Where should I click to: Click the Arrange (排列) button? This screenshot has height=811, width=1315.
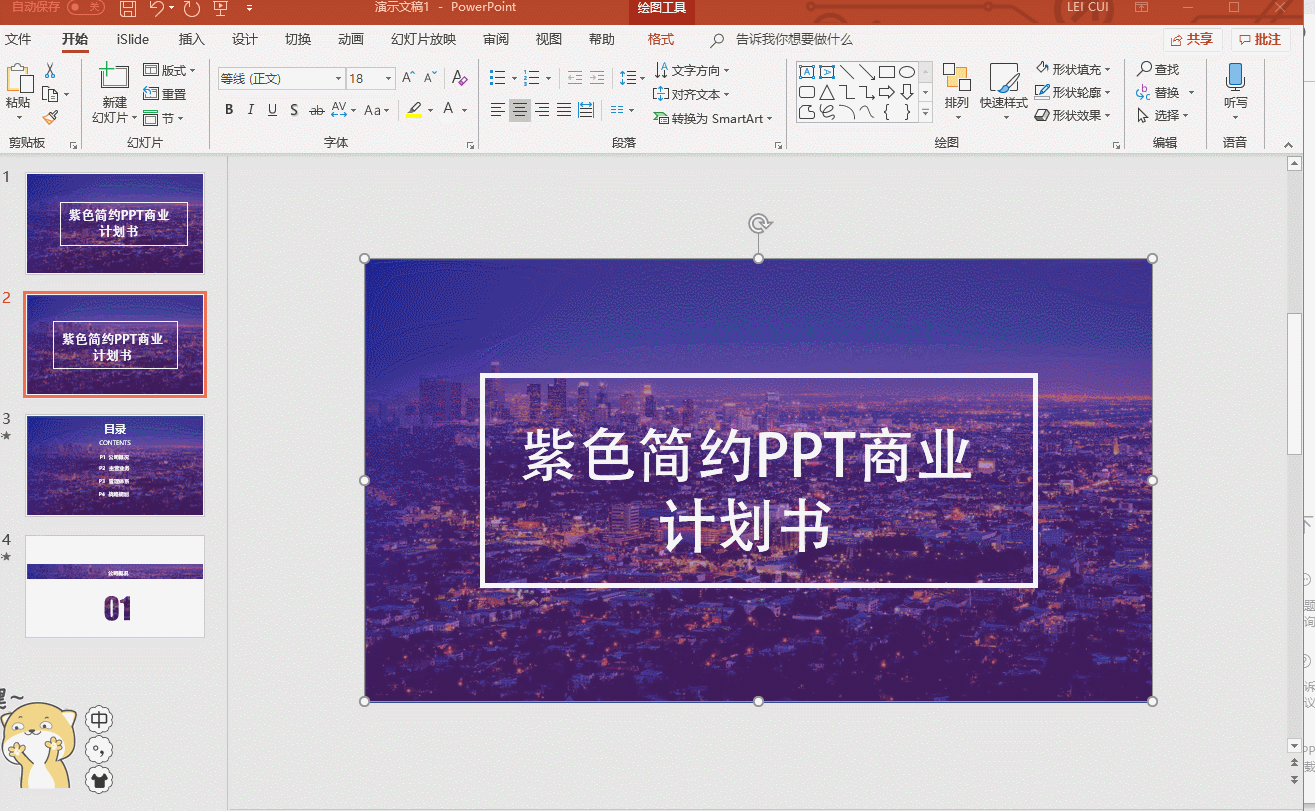click(957, 90)
